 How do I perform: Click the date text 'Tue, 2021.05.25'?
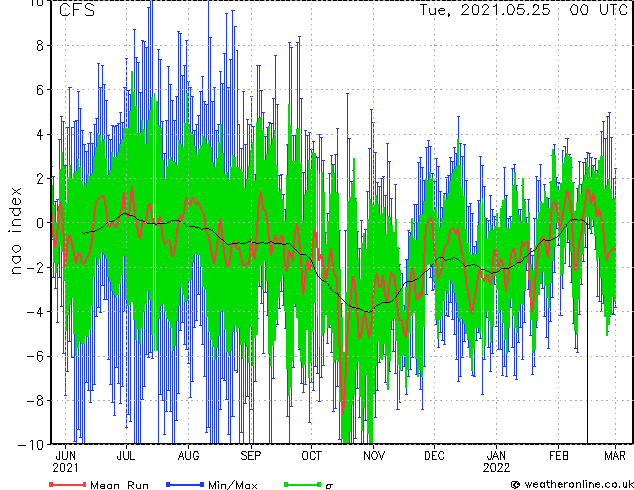485,10
